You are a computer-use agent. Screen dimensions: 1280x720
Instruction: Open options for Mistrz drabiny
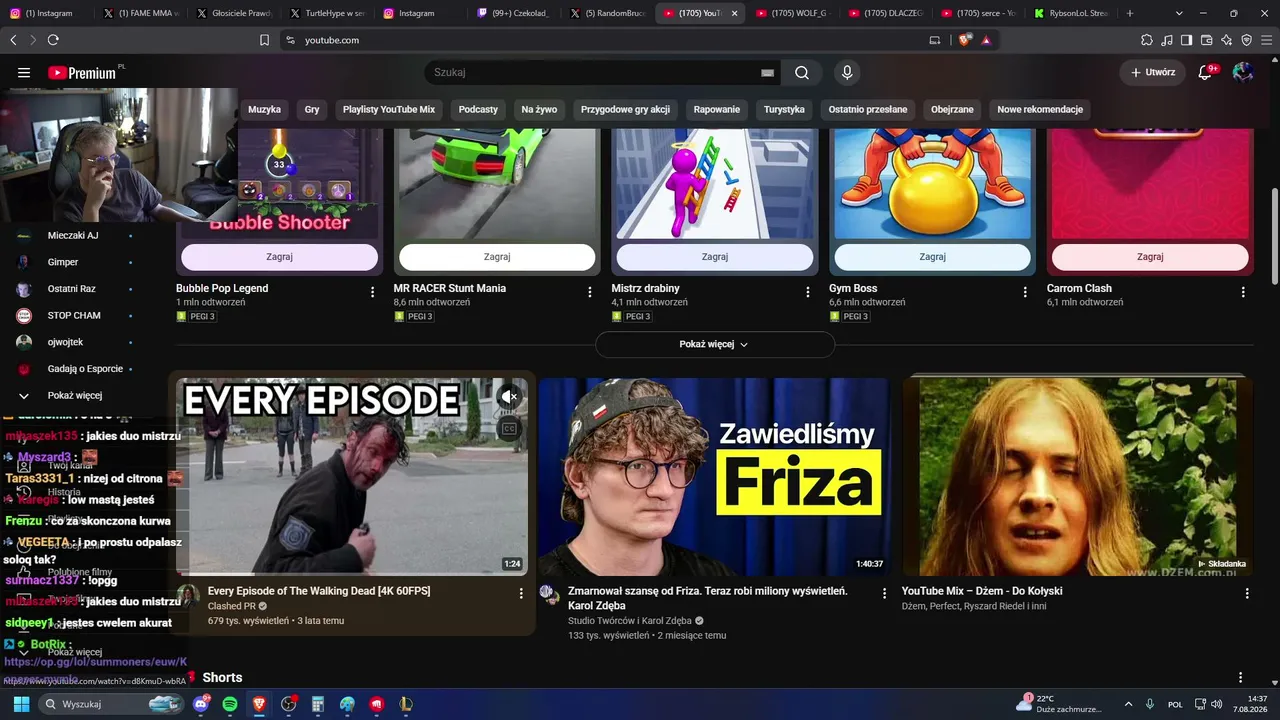coord(808,292)
